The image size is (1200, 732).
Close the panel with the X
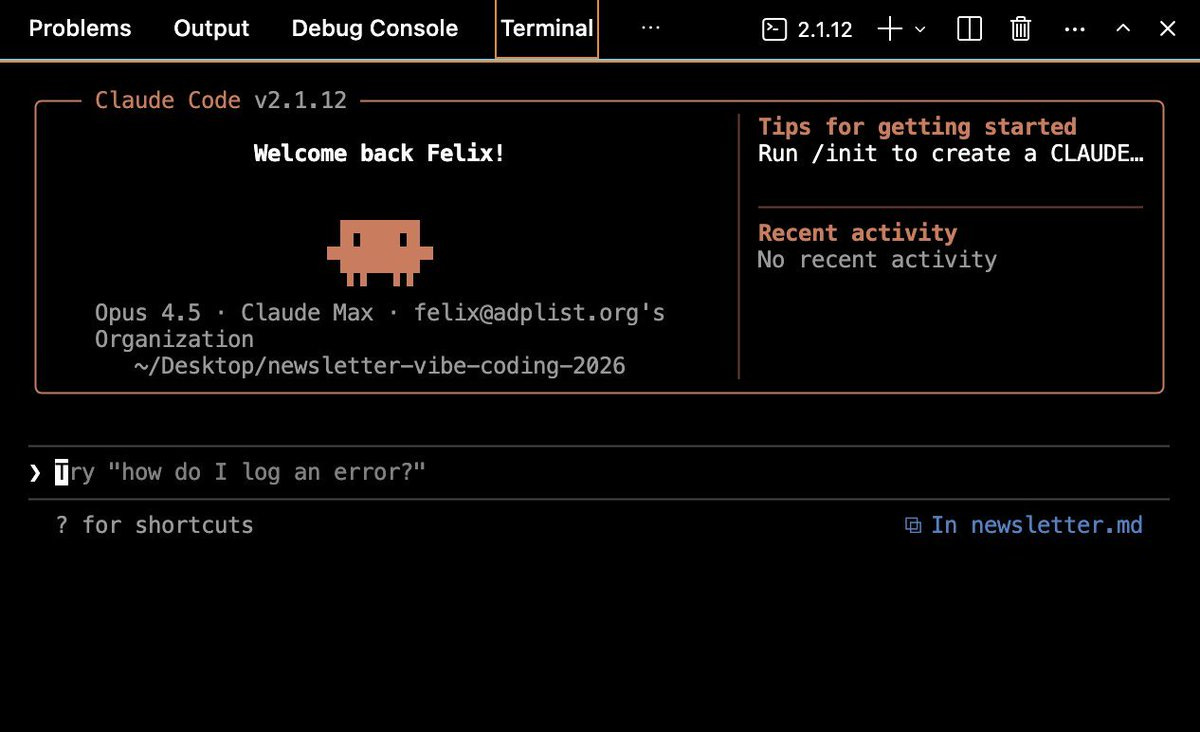coord(1167,29)
